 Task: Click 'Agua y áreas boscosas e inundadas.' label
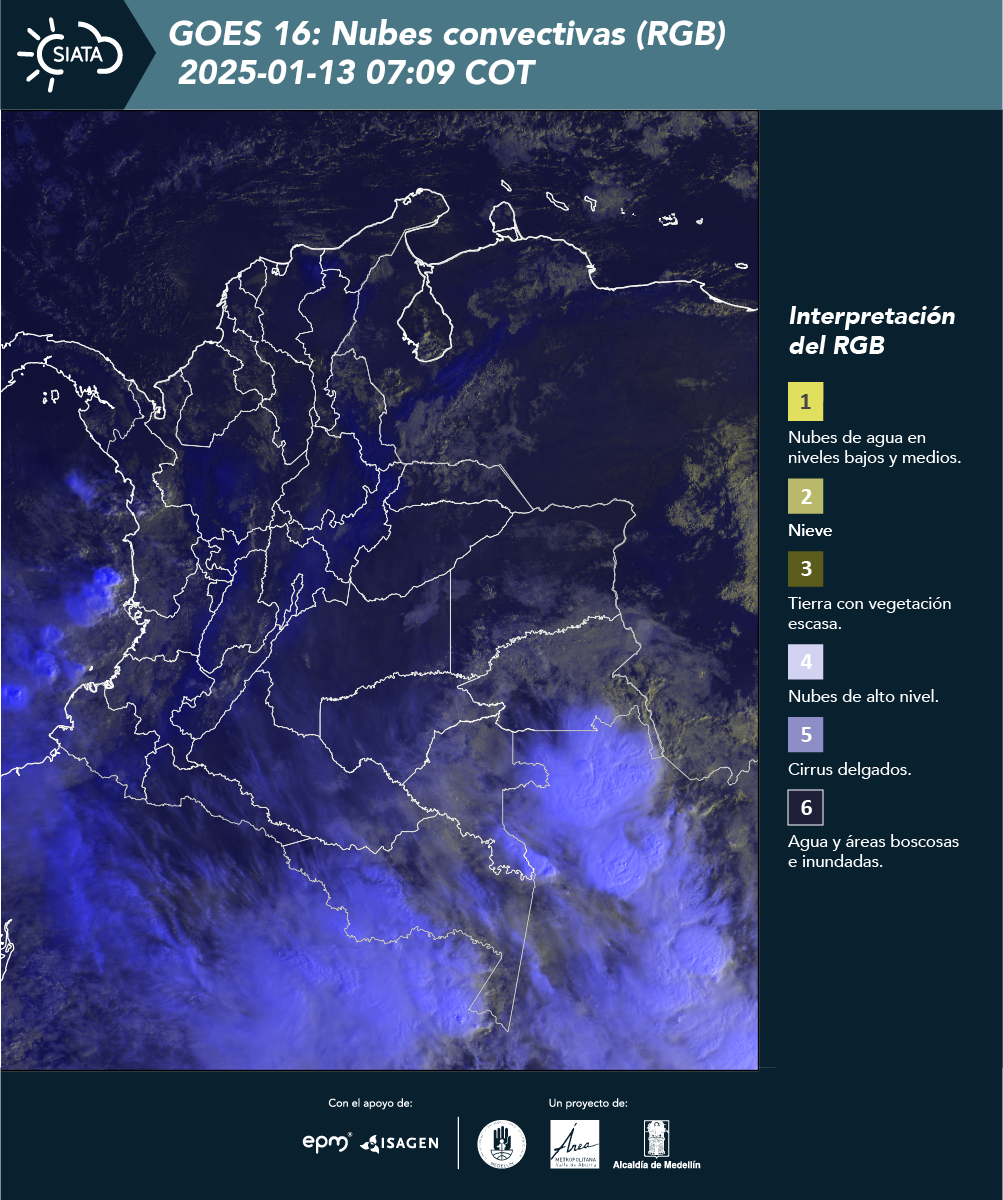click(873, 852)
